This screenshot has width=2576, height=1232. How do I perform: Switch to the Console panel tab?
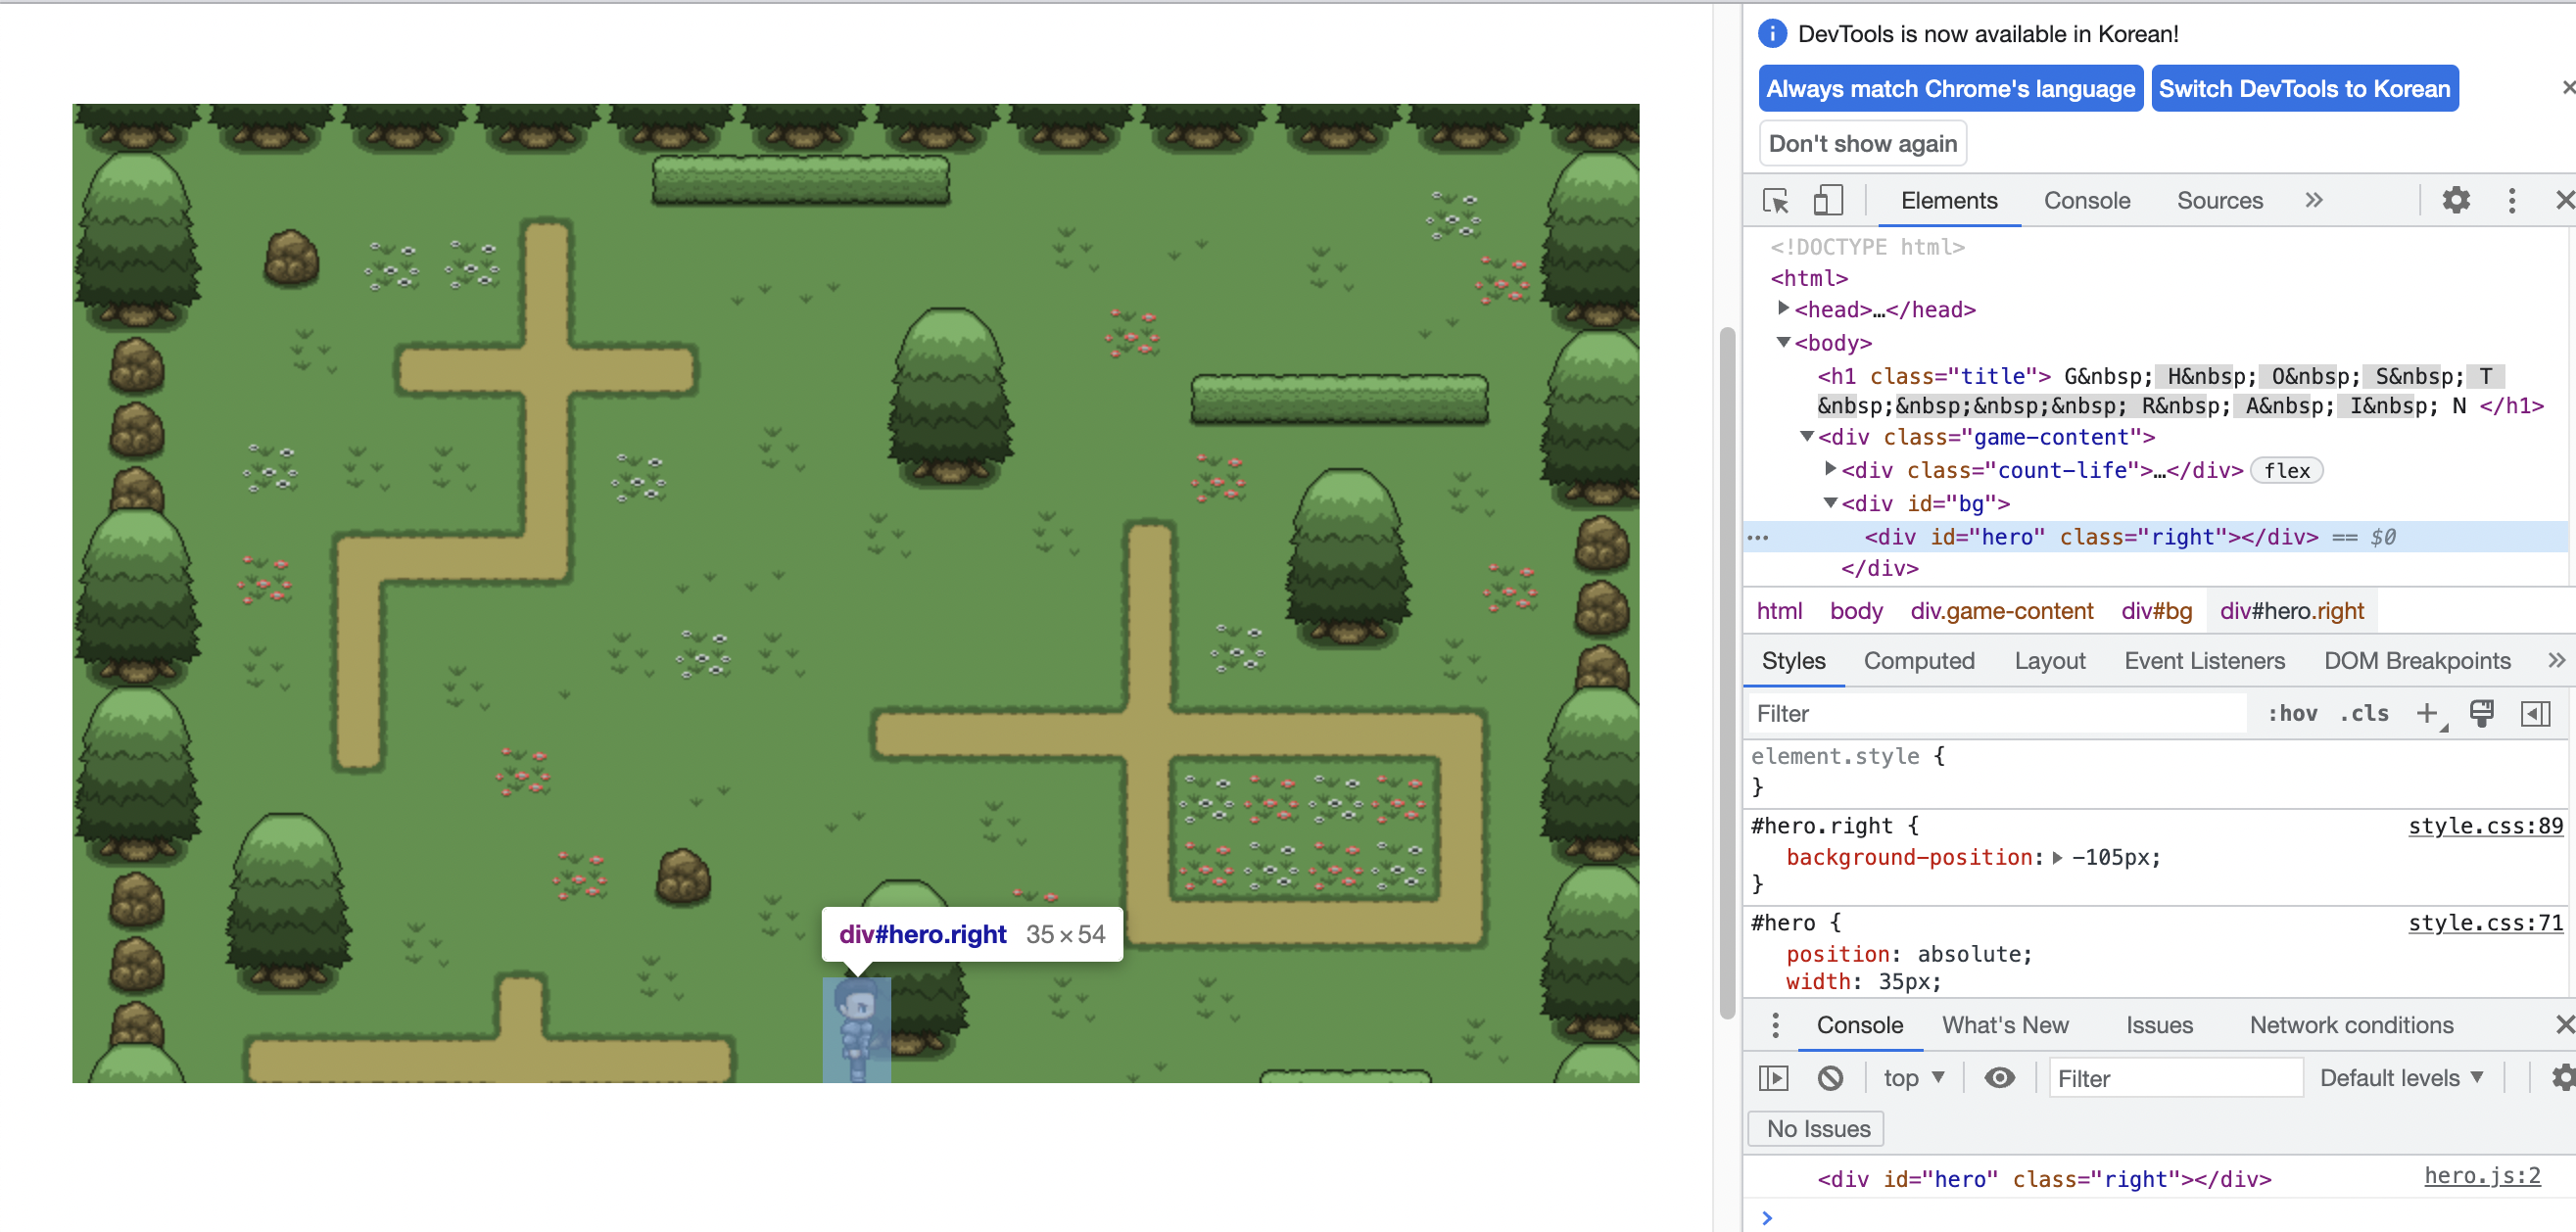(x=2086, y=201)
